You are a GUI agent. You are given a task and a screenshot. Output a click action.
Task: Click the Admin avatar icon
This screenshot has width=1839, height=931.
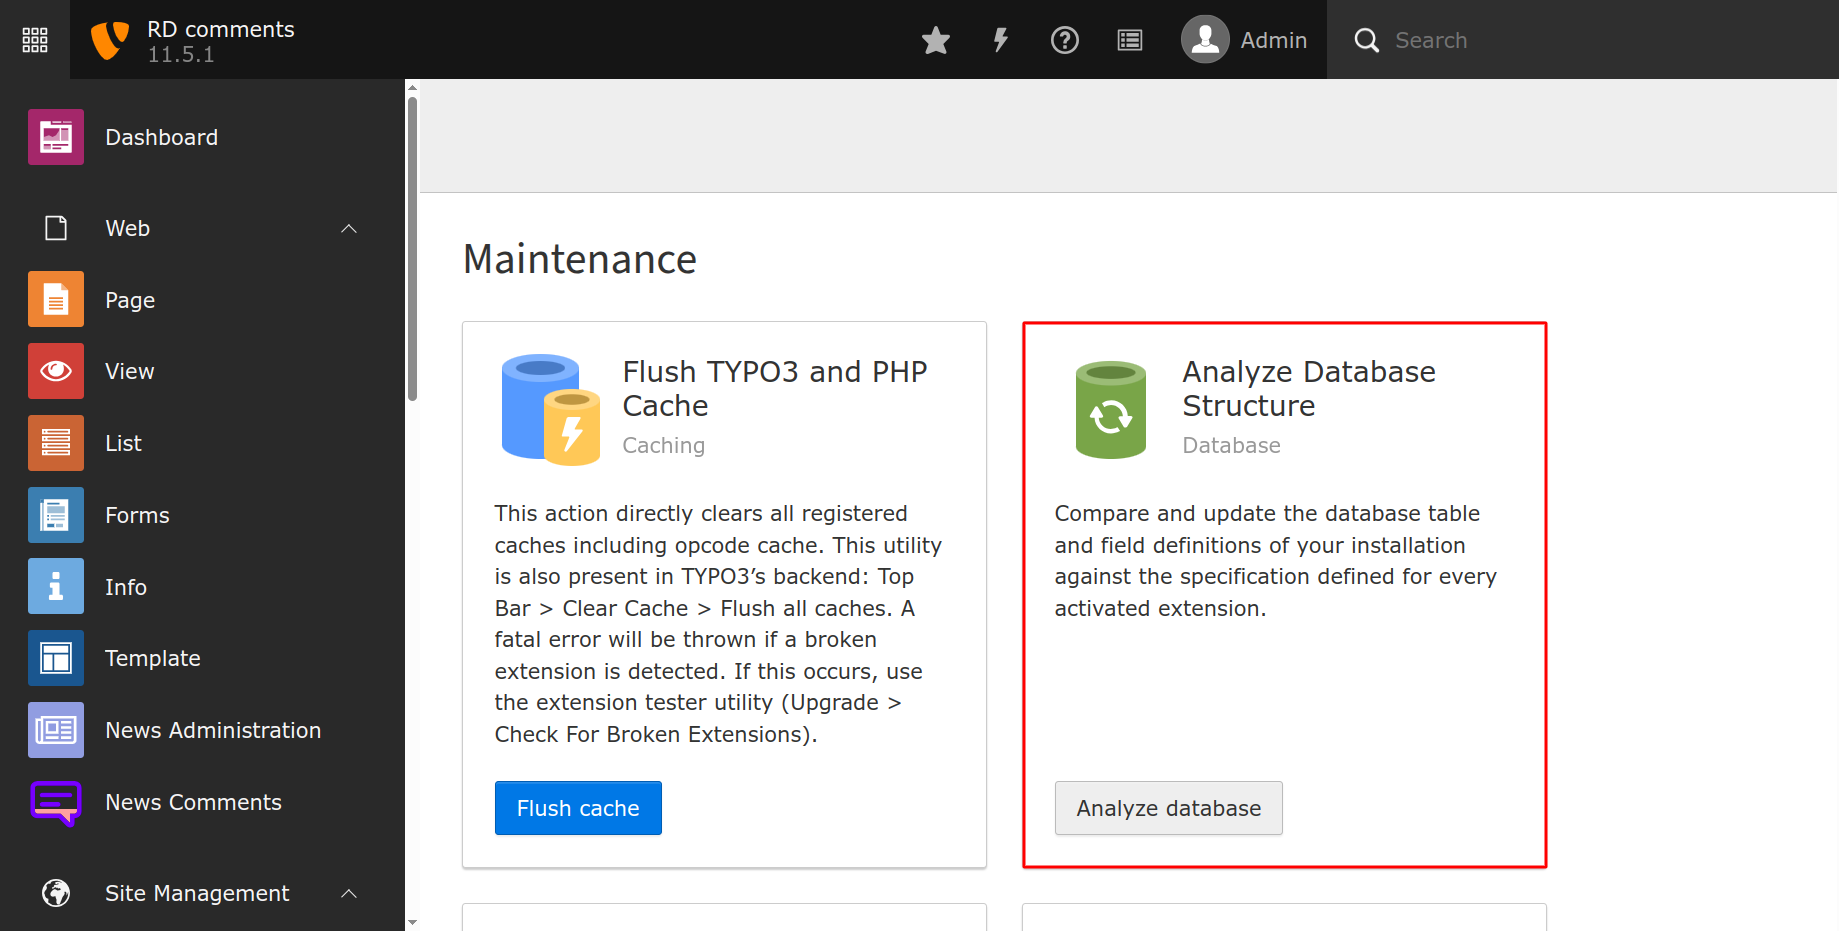pyautogui.click(x=1205, y=40)
